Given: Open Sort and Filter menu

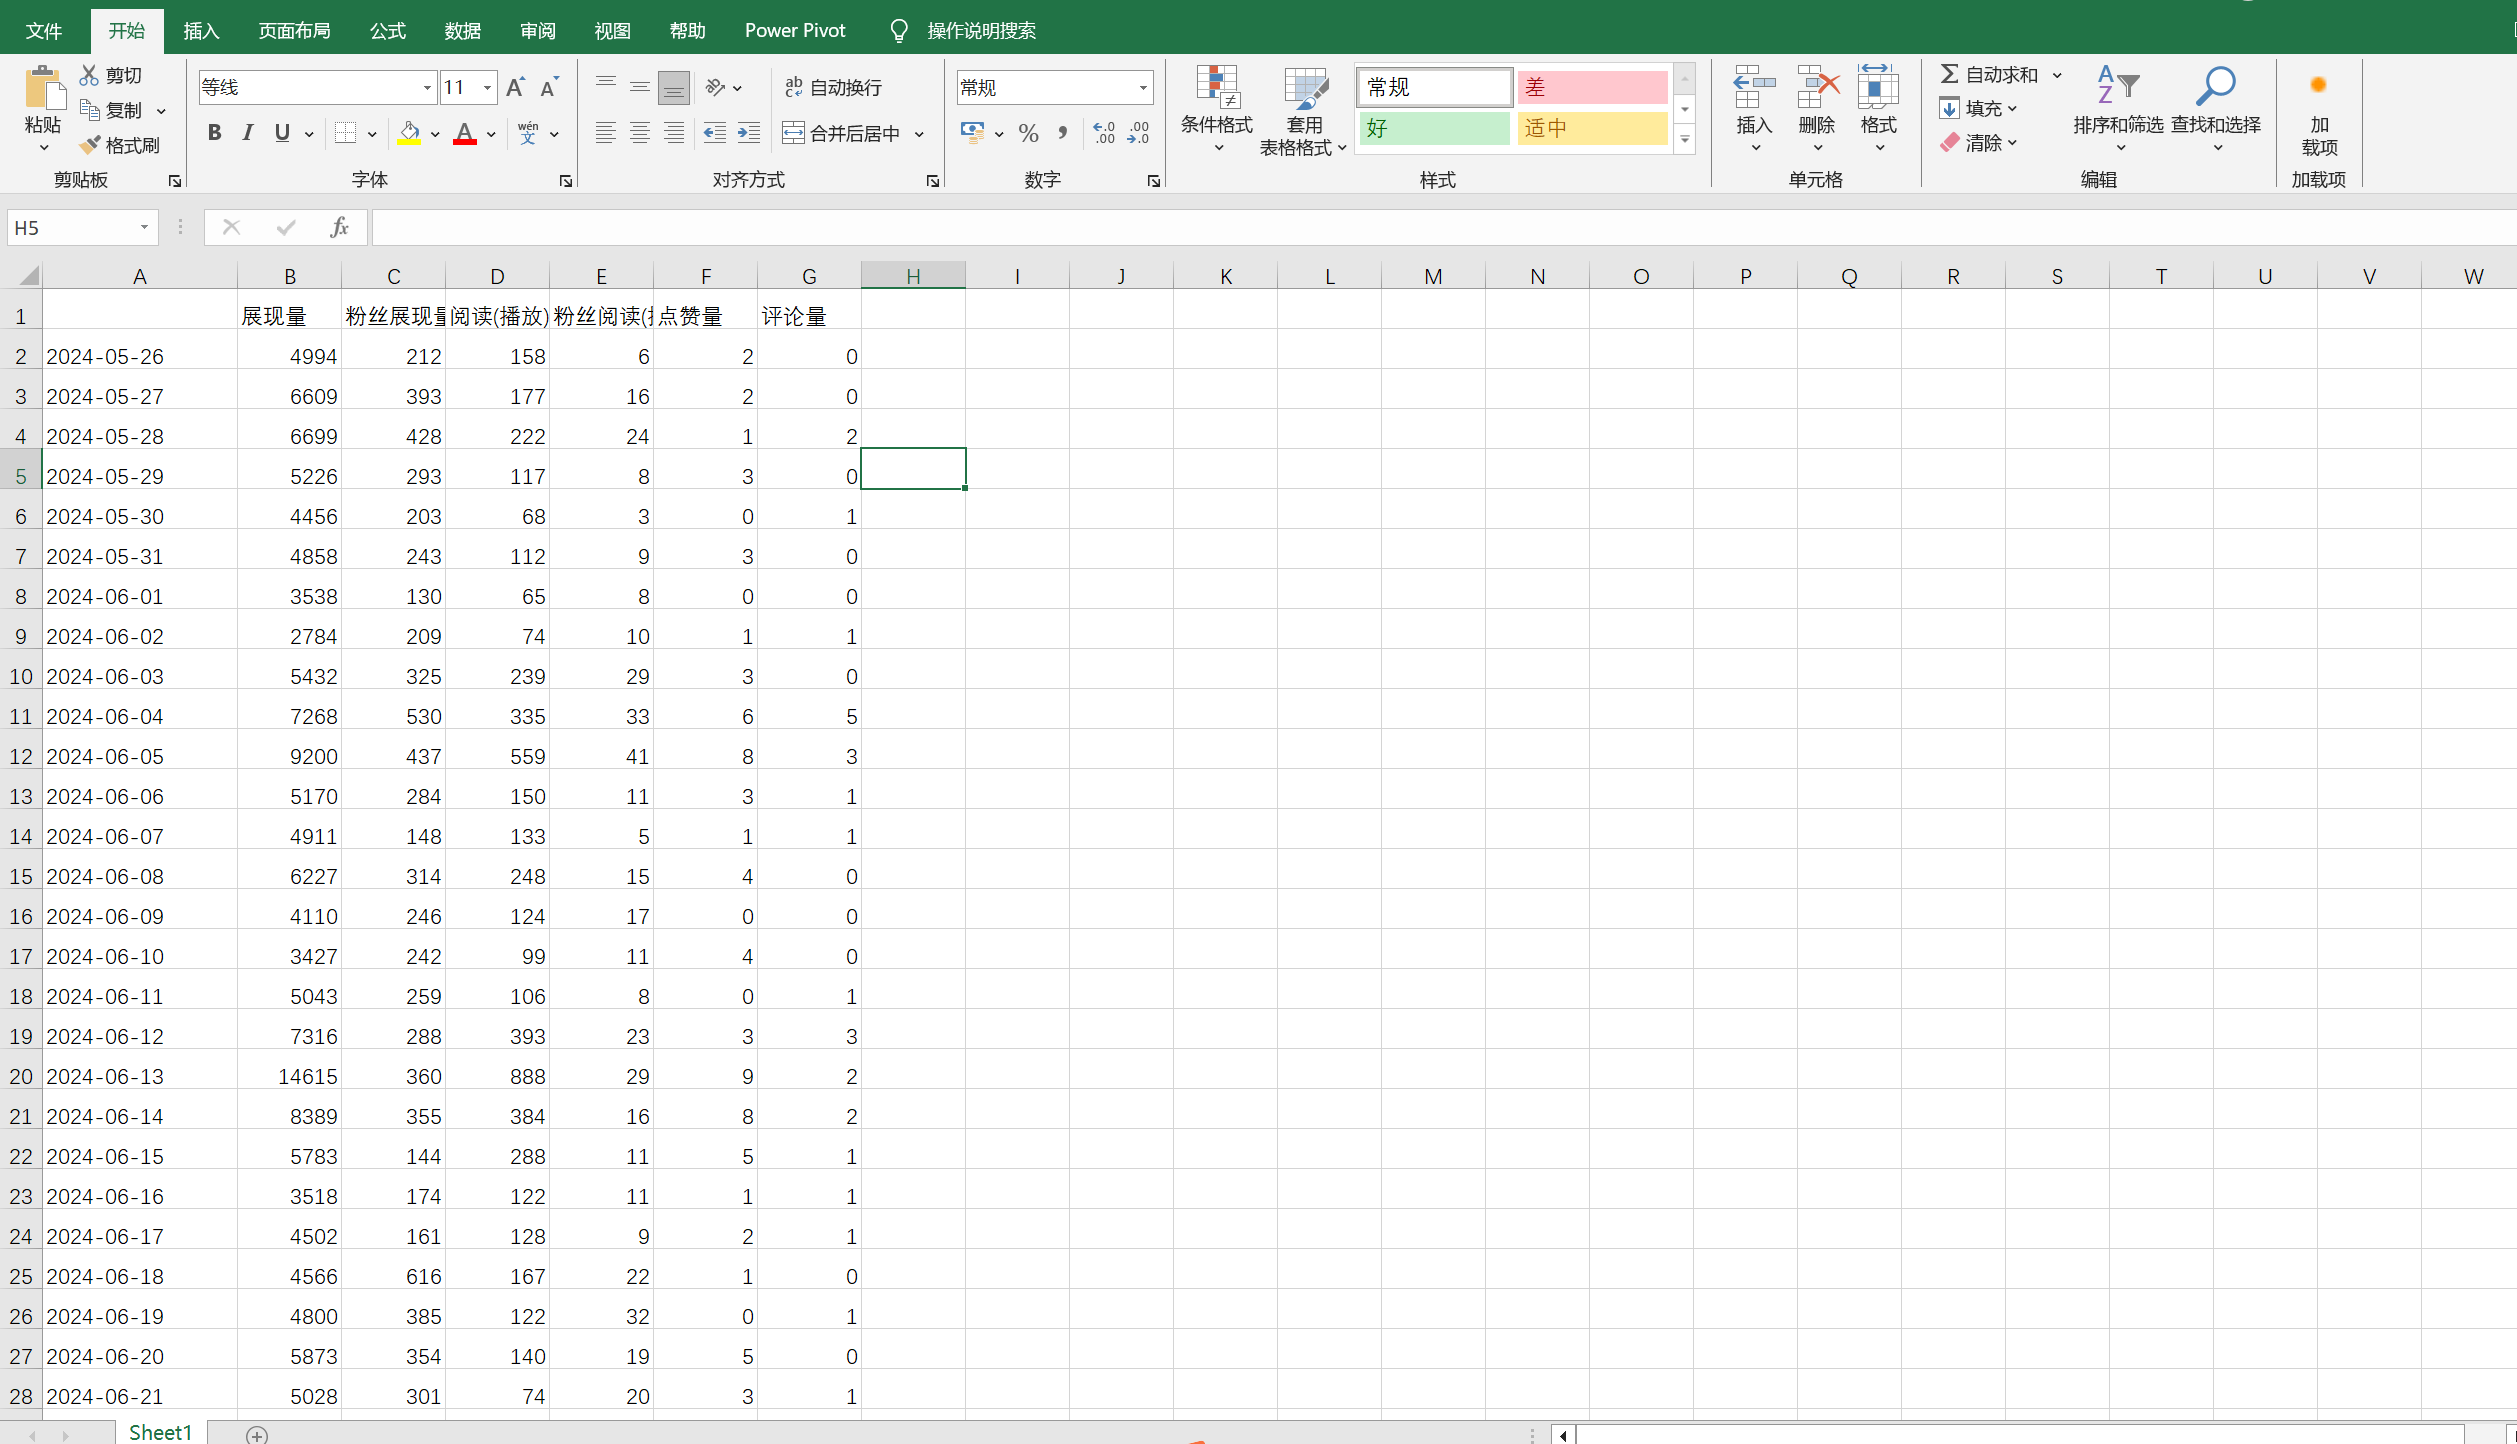Looking at the screenshot, I should click(2118, 110).
